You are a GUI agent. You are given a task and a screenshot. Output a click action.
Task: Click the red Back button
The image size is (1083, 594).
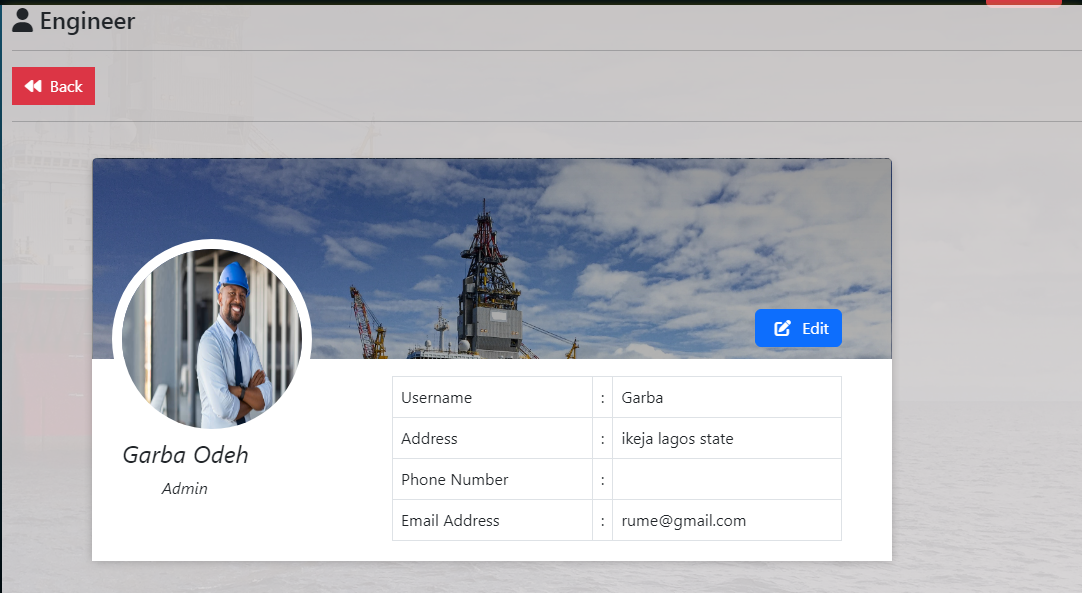(53, 86)
